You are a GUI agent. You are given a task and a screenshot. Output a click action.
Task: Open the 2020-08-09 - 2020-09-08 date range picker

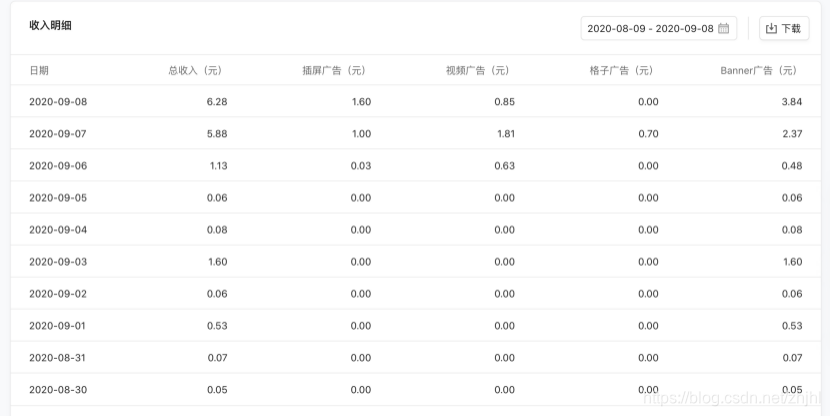658,28
